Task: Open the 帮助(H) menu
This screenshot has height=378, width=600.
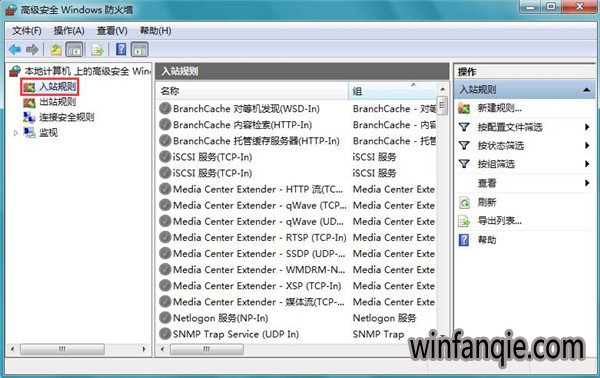Action: pyautogui.click(x=155, y=31)
